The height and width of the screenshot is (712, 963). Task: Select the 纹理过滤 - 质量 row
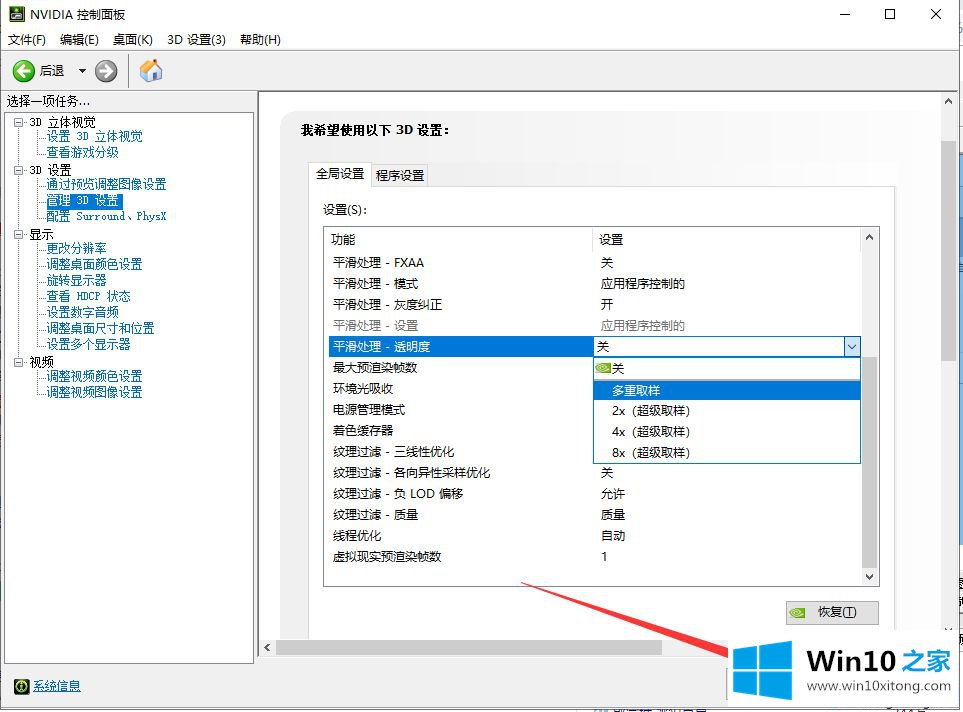[x=594, y=515]
